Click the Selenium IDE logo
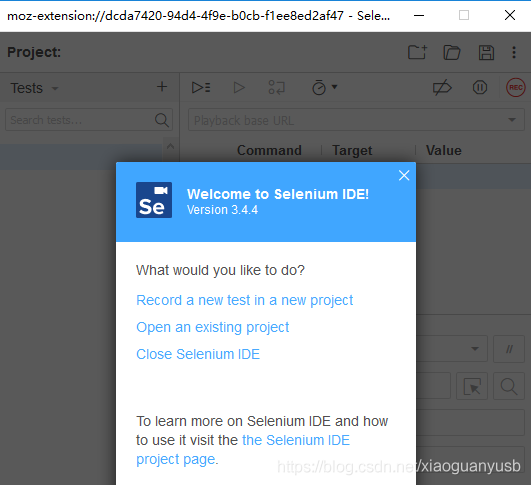 [x=154, y=200]
